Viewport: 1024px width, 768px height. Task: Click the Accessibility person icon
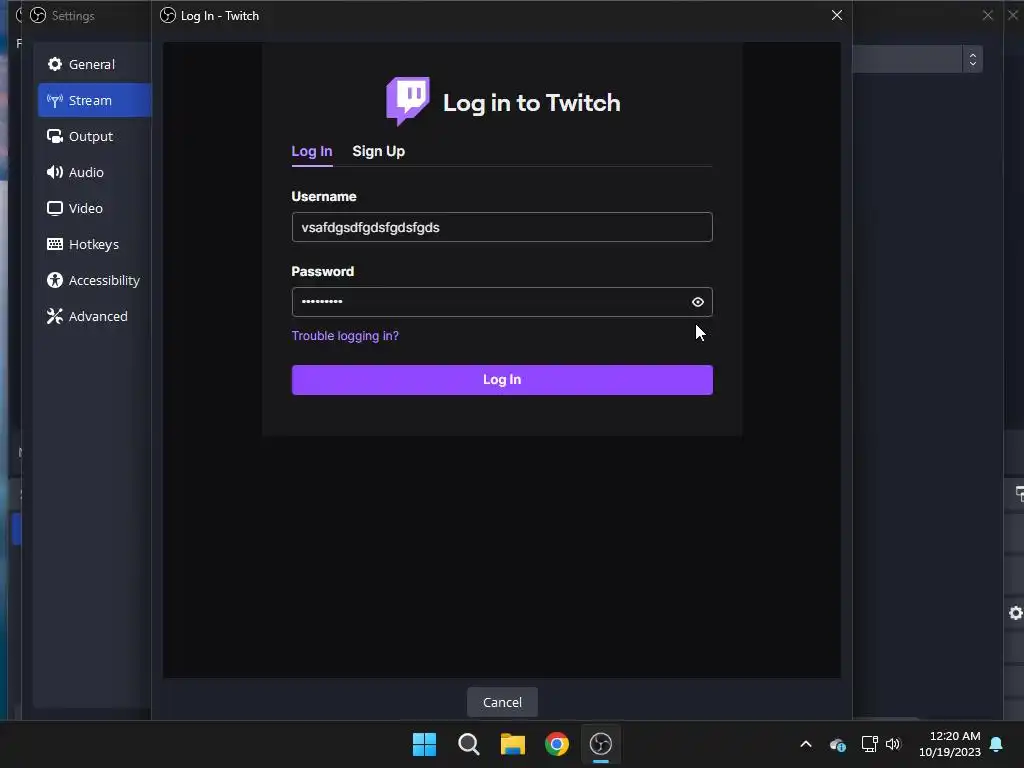coord(55,280)
